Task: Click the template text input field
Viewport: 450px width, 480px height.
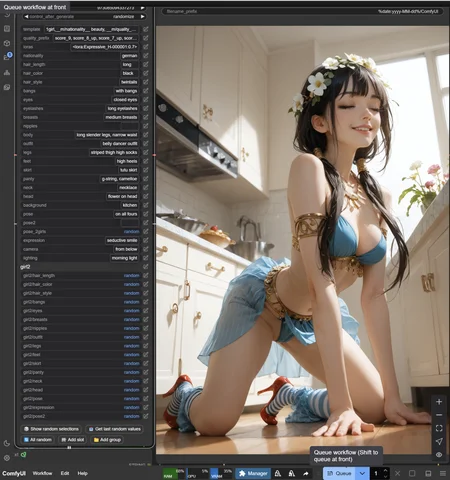Action: point(92,29)
